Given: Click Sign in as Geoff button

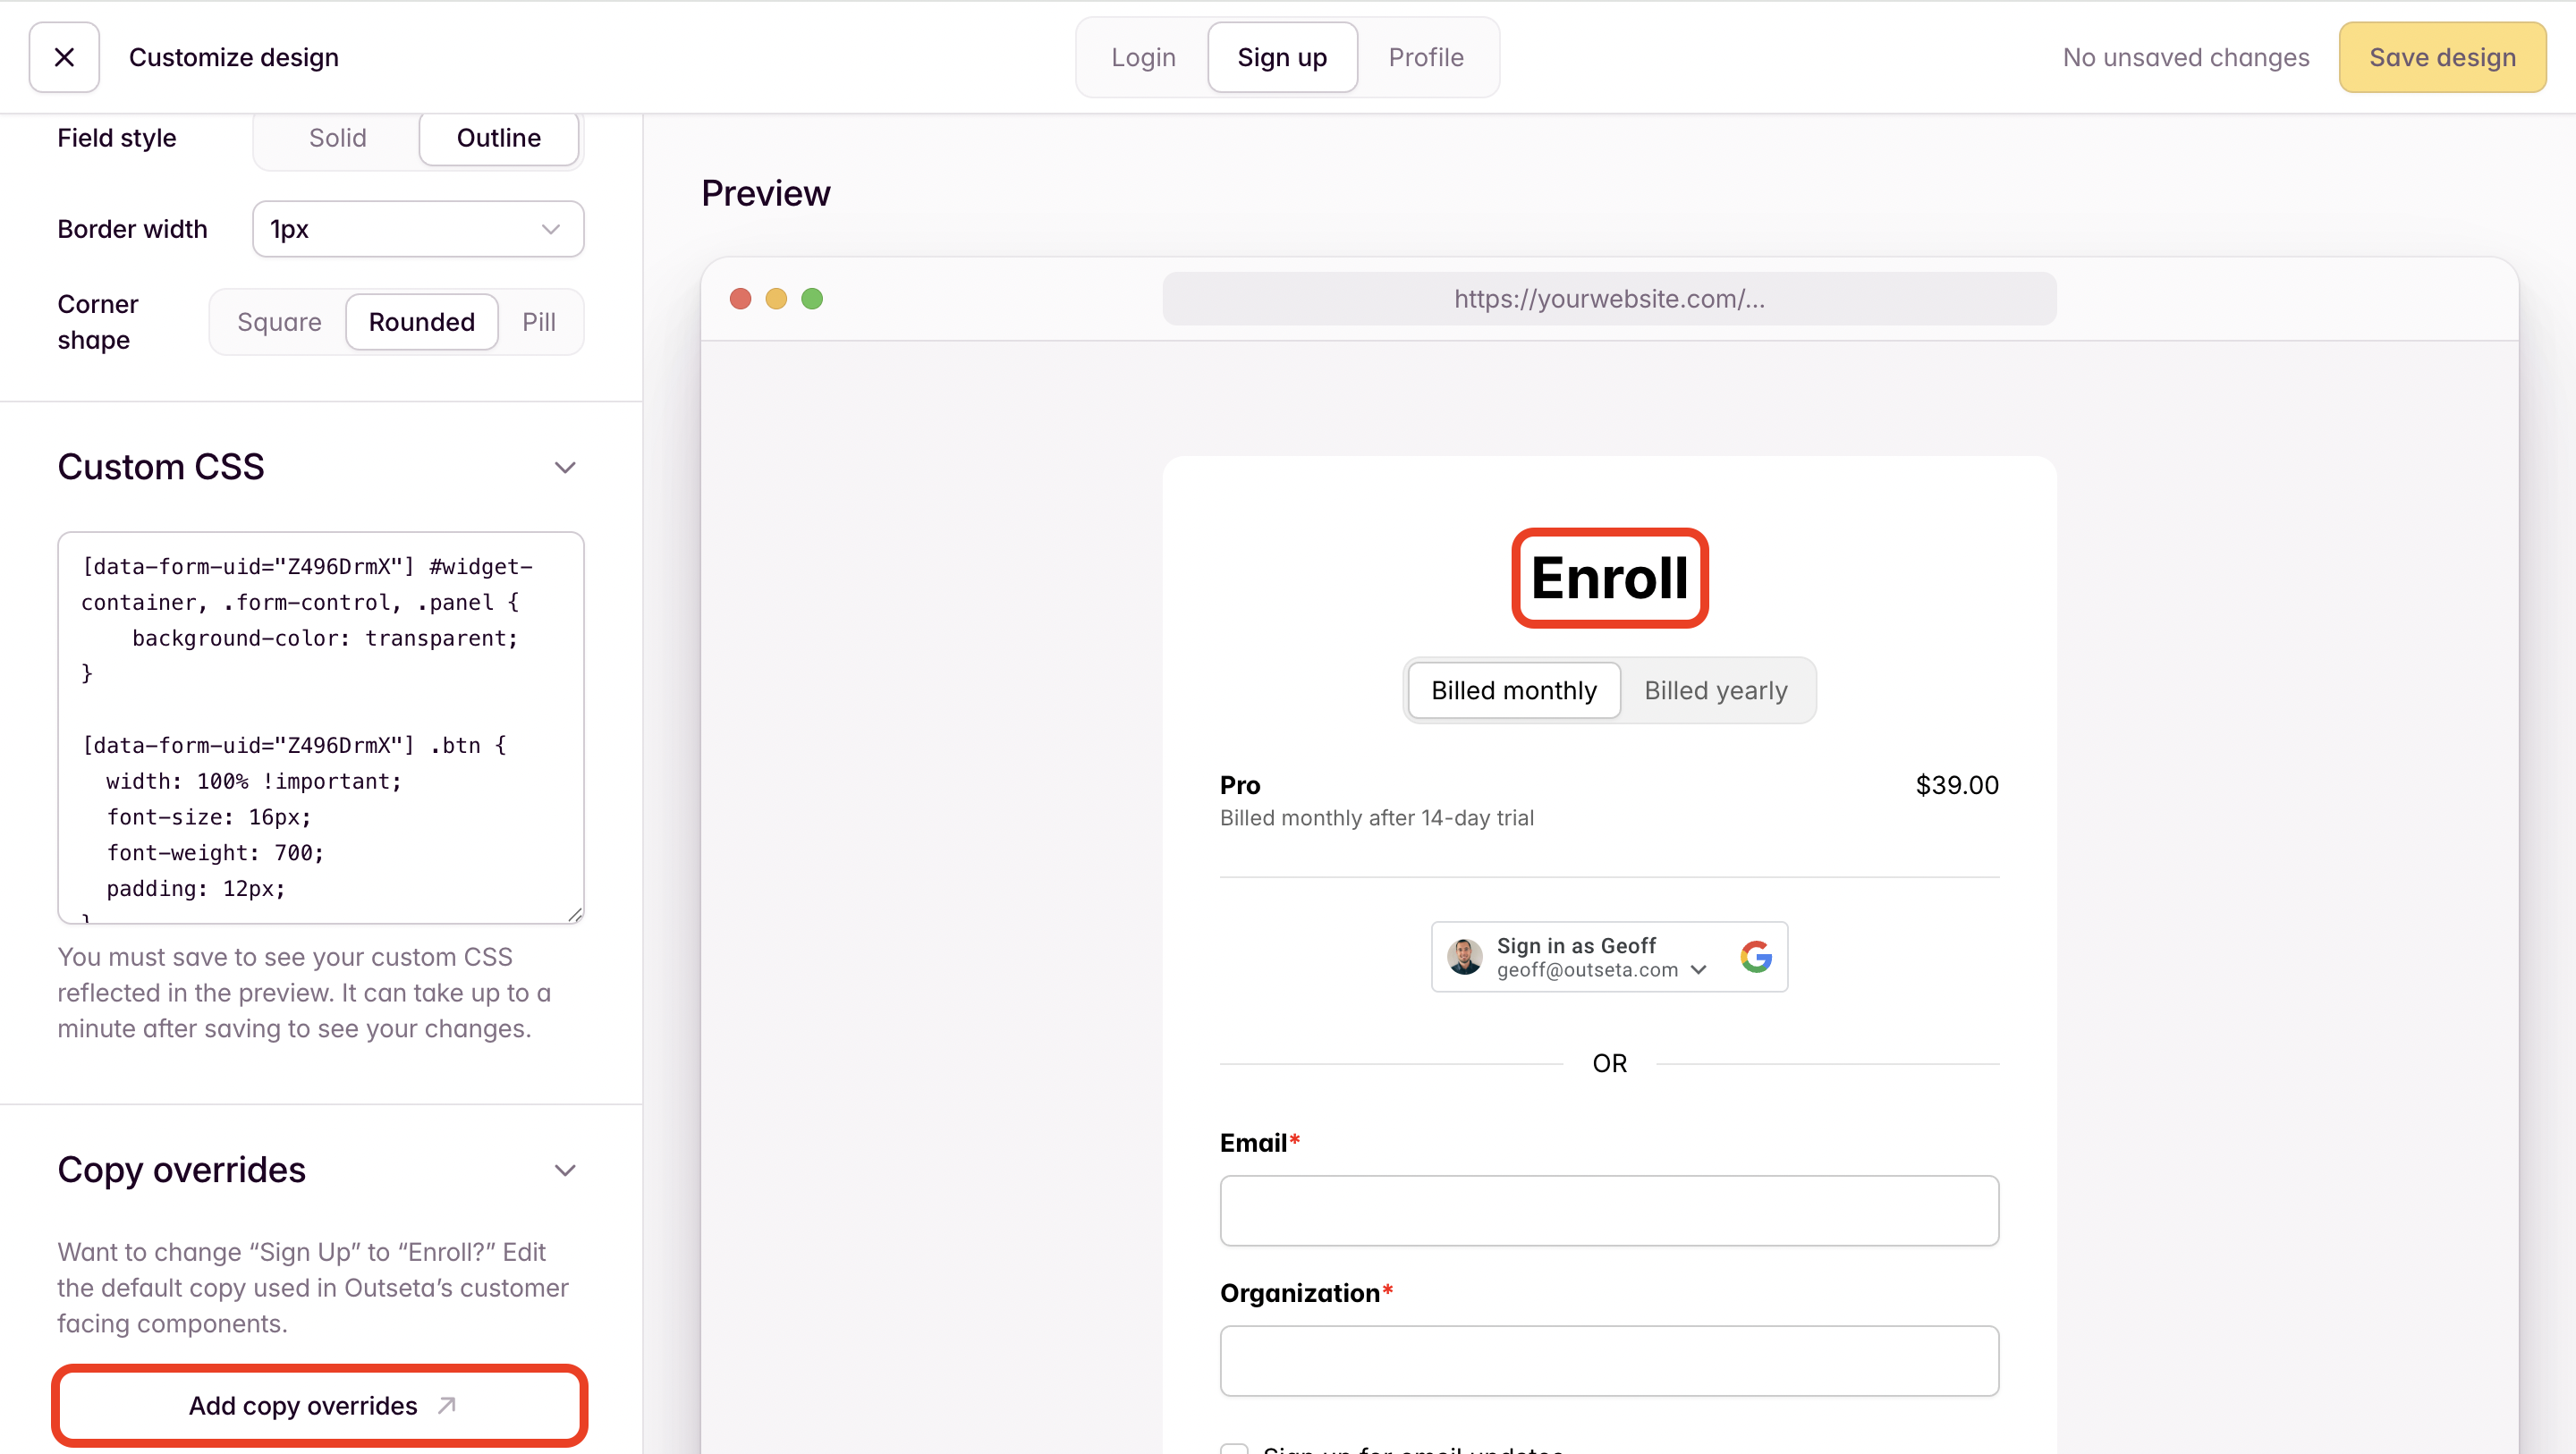Looking at the screenshot, I should (x=1609, y=957).
